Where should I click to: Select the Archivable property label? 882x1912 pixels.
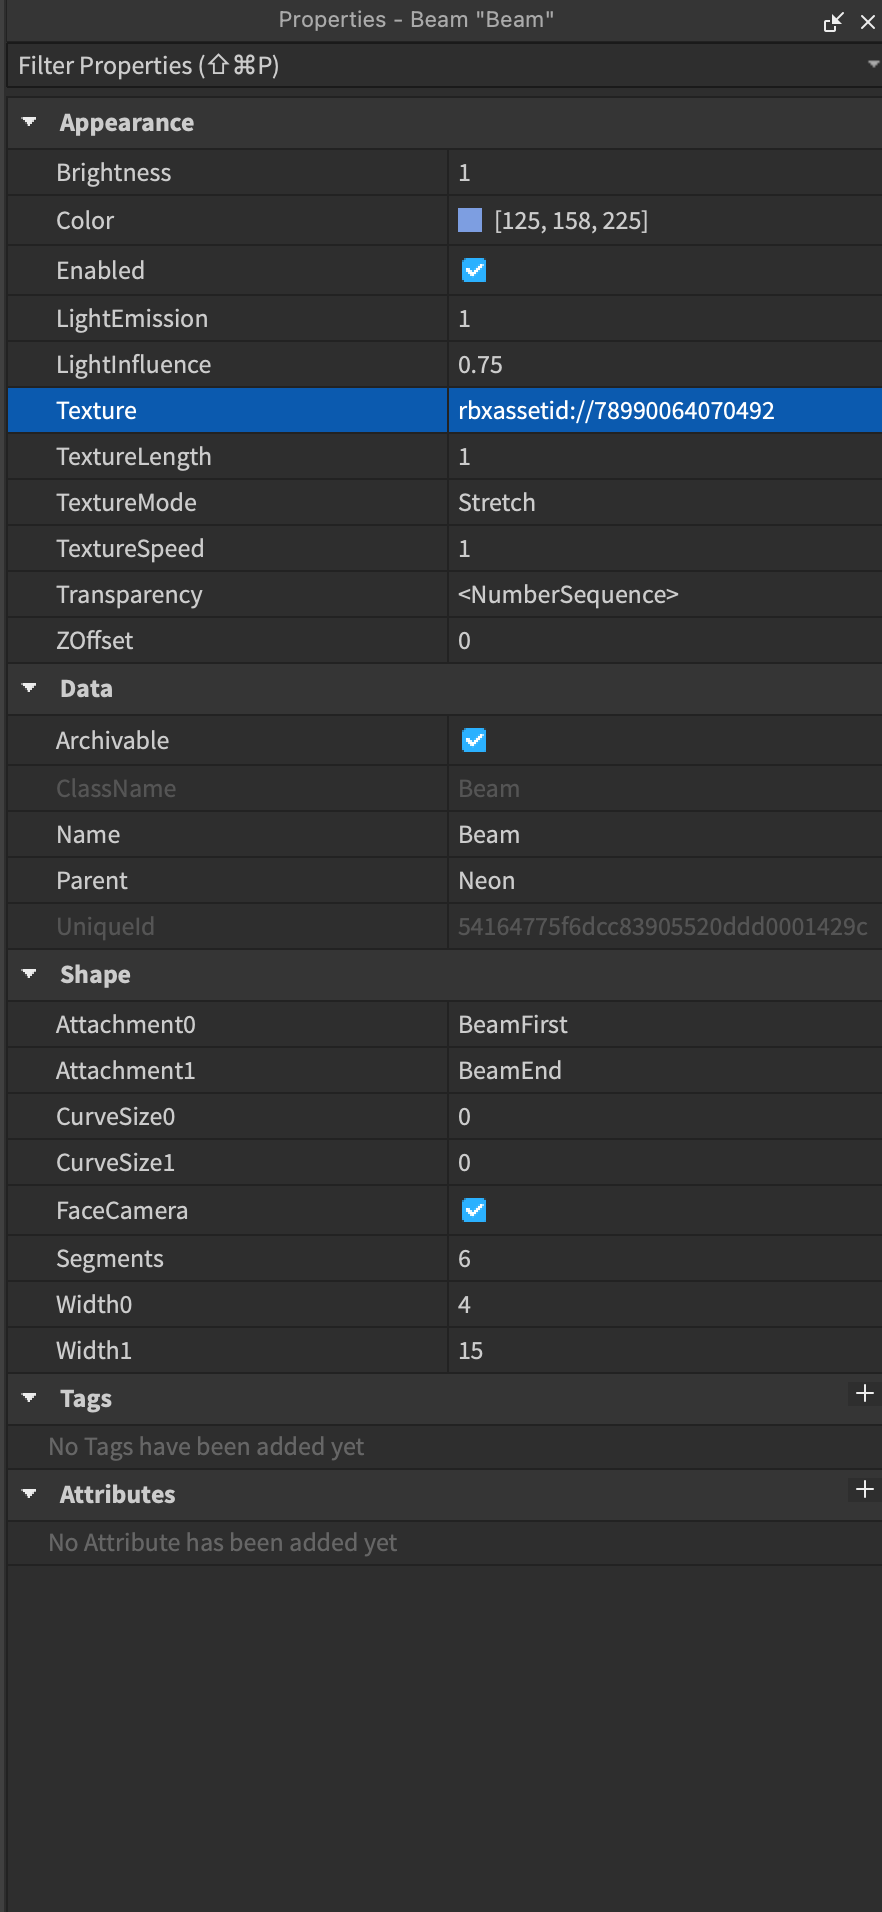[112, 740]
